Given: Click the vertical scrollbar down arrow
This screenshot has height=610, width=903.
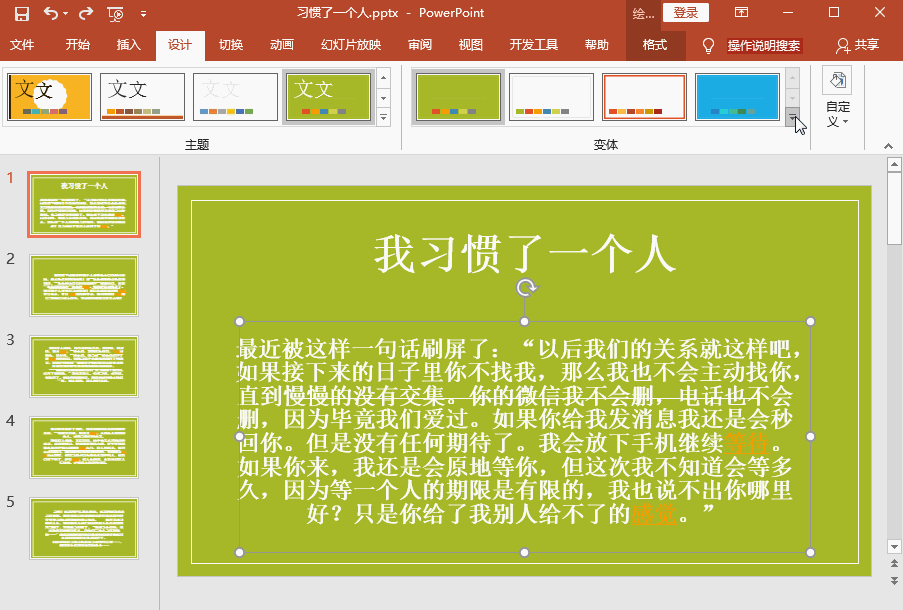Looking at the screenshot, I should [894, 547].
